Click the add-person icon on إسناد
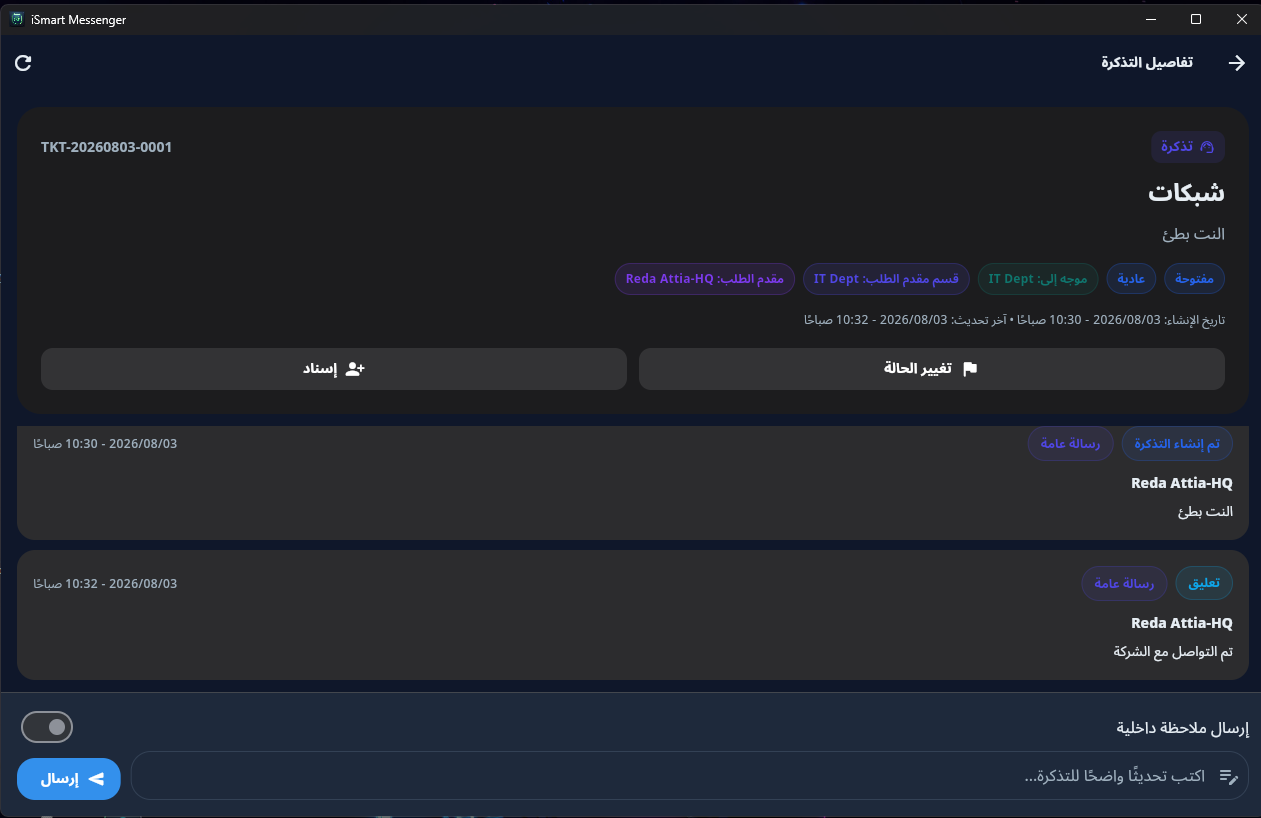Screen dimensions: 1261x818 pyautogui.click(x=355, y=369)
